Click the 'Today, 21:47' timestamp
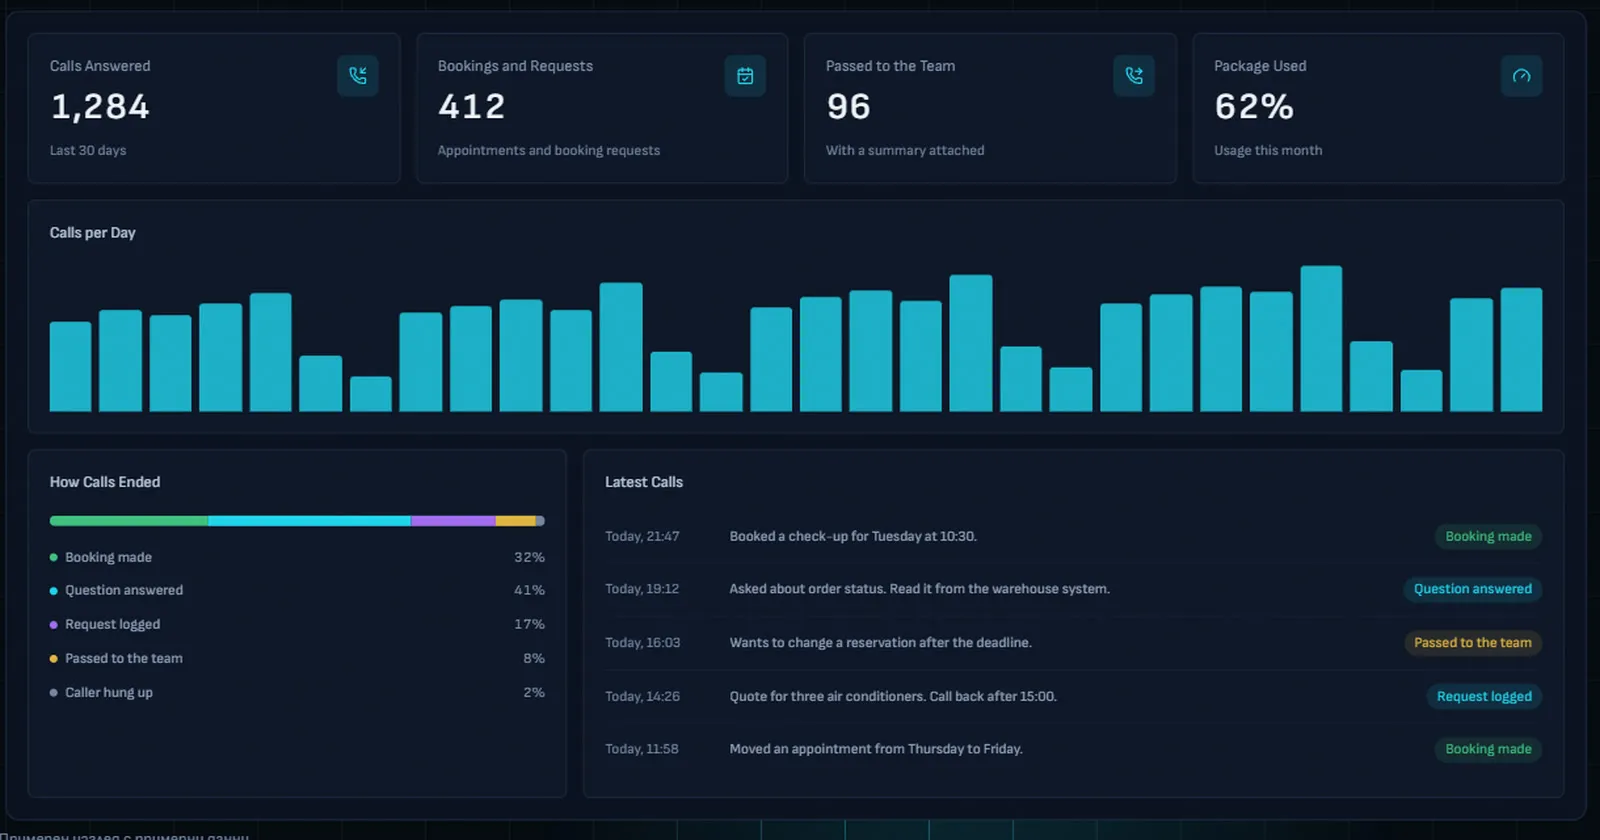This screenshot has width=1600, height=840. [x=642, y=536]
